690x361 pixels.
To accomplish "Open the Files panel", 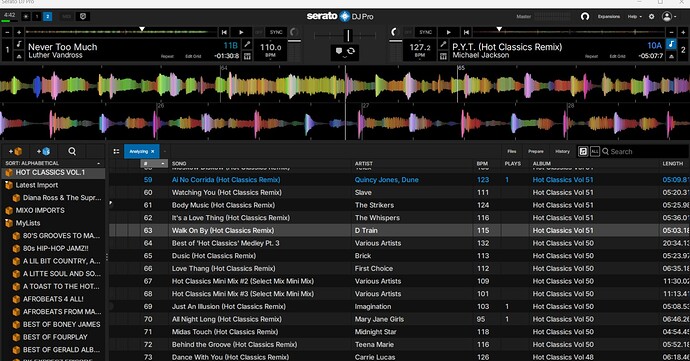I will (x=512, y=151).
